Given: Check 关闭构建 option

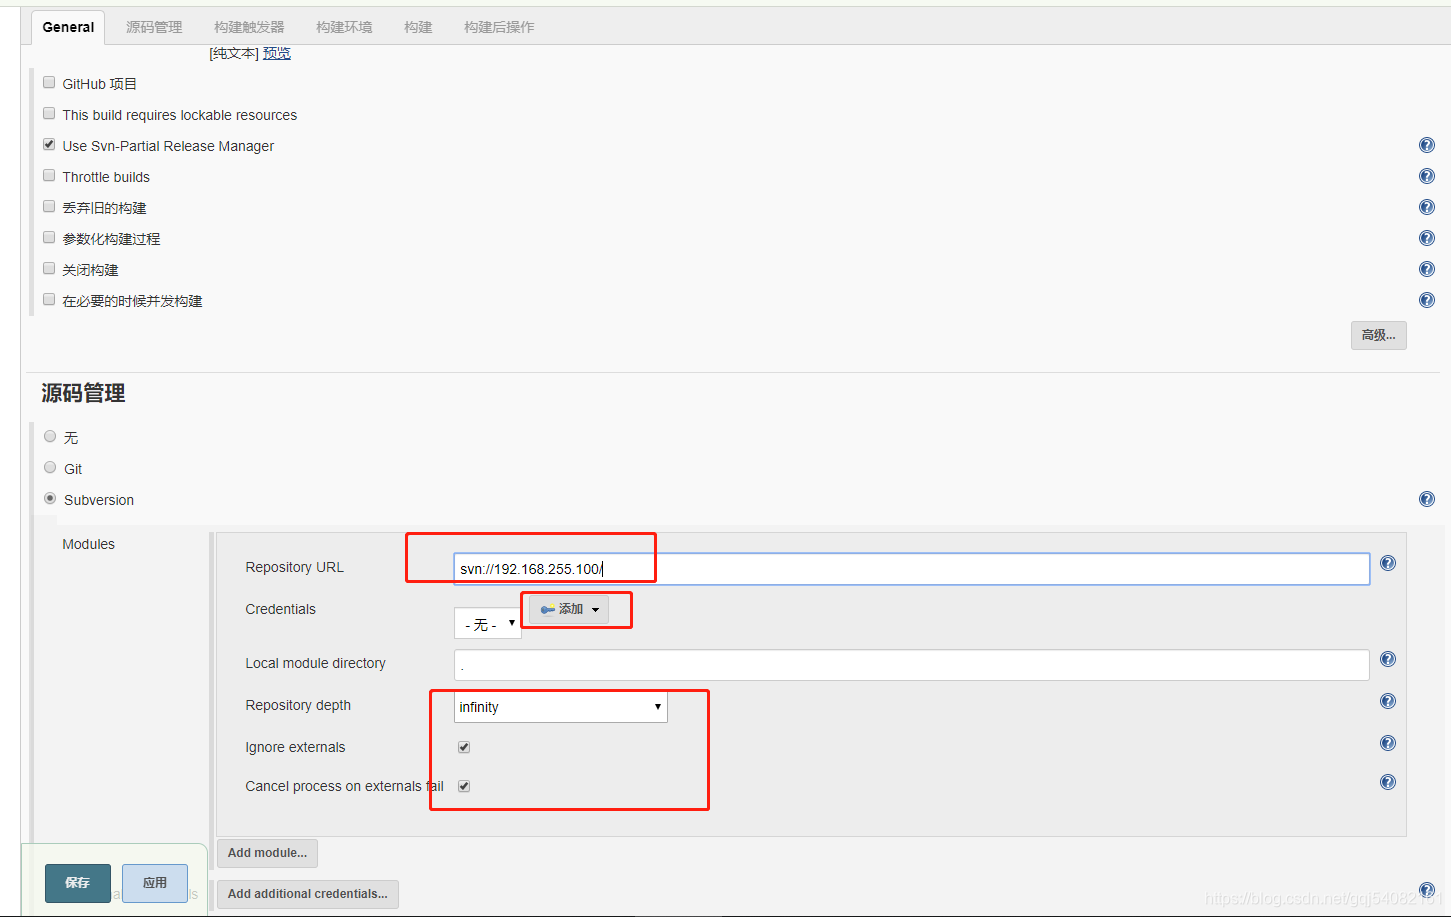Looking at the screenshot, I should pos(49,269).
